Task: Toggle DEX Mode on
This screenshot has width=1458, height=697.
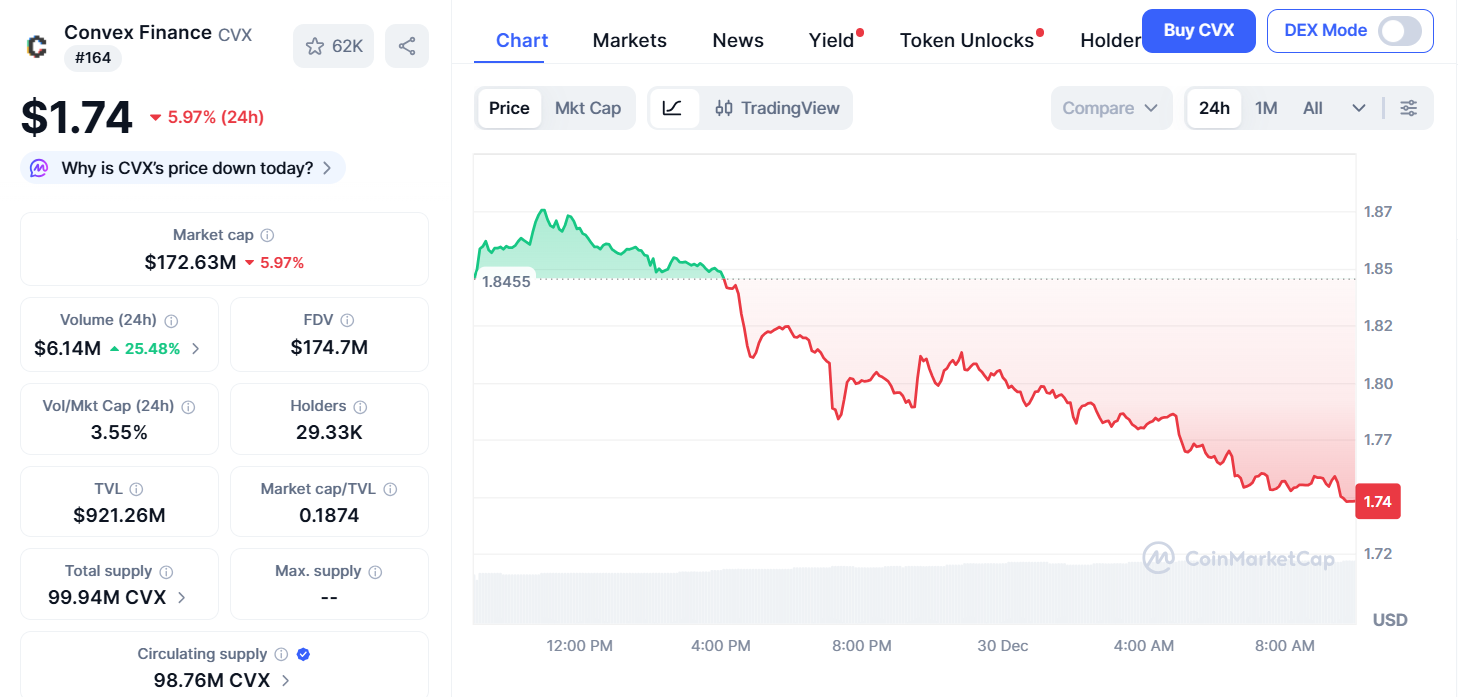Action: click(x=1400, y=31)
